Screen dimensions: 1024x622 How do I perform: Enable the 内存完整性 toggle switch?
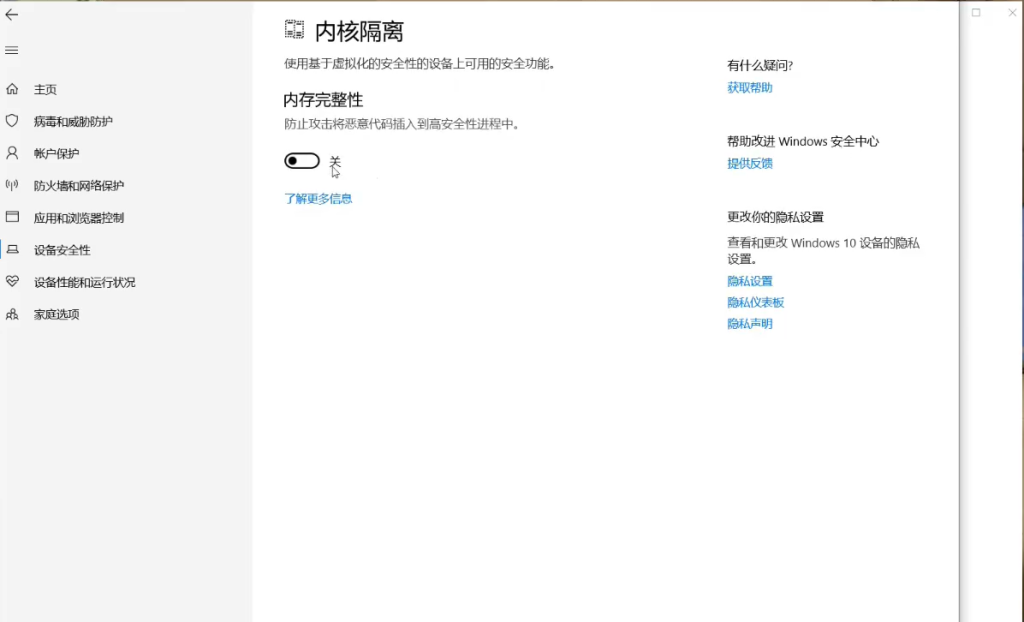[x=302, y=161]
